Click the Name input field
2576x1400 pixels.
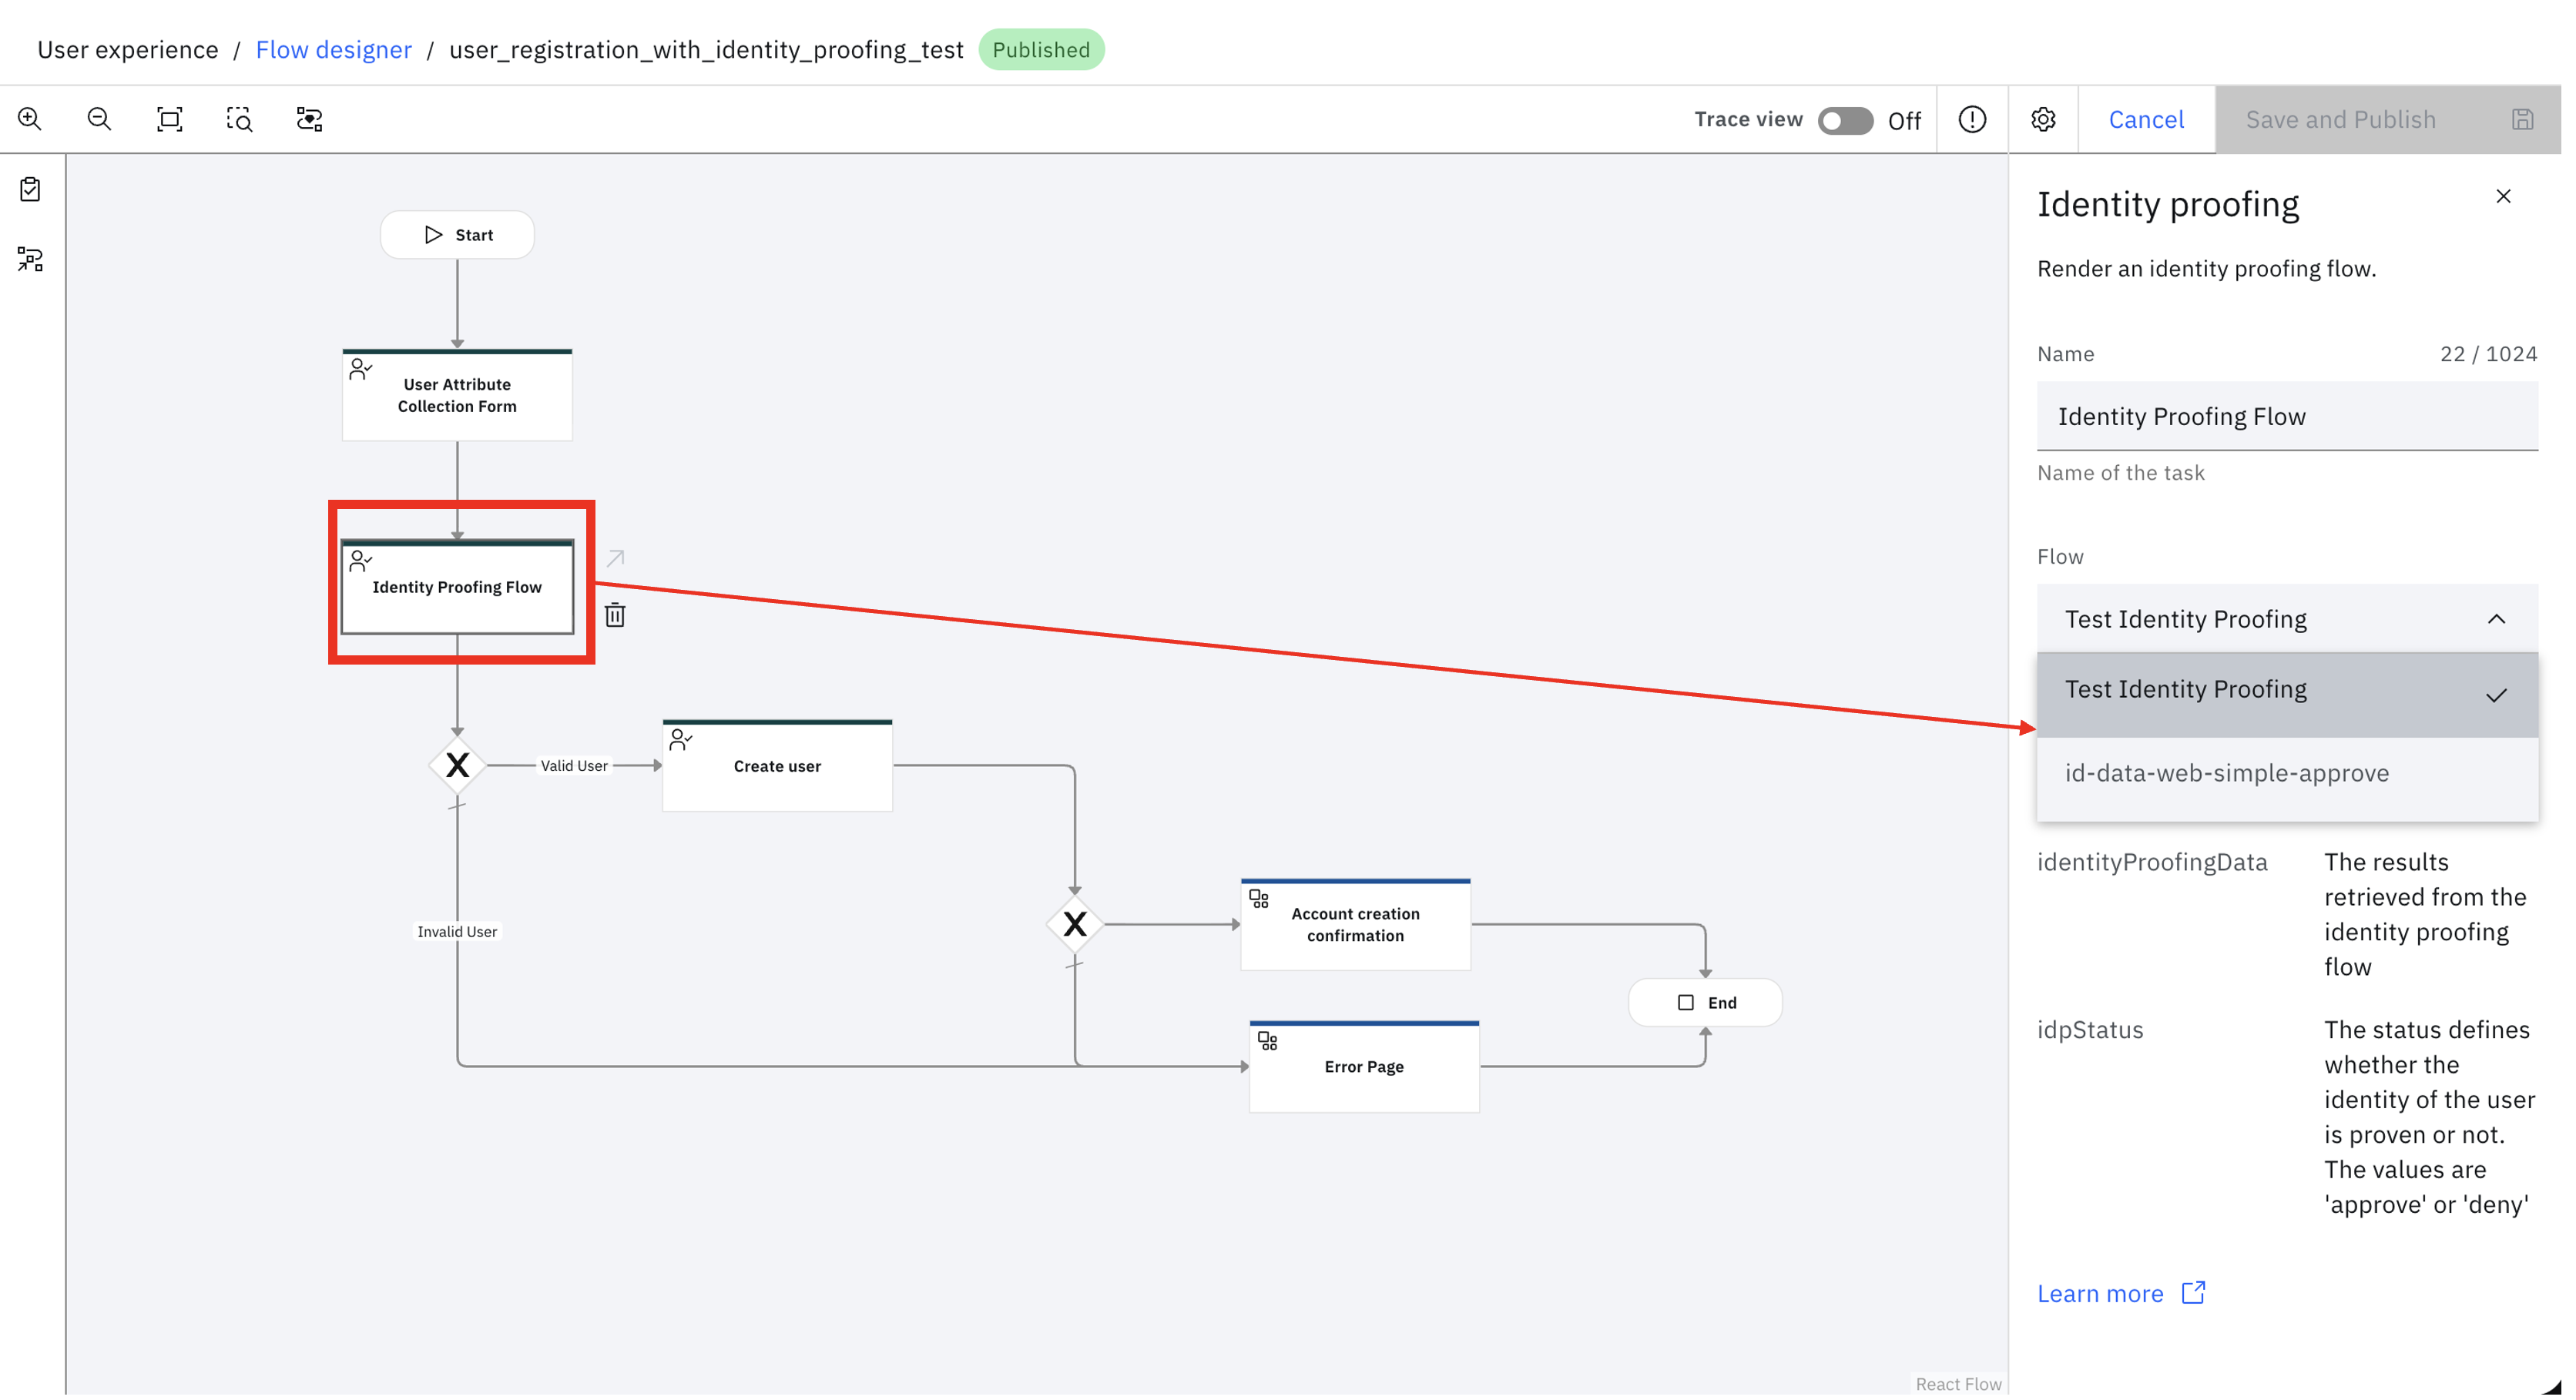[2287, 416]
